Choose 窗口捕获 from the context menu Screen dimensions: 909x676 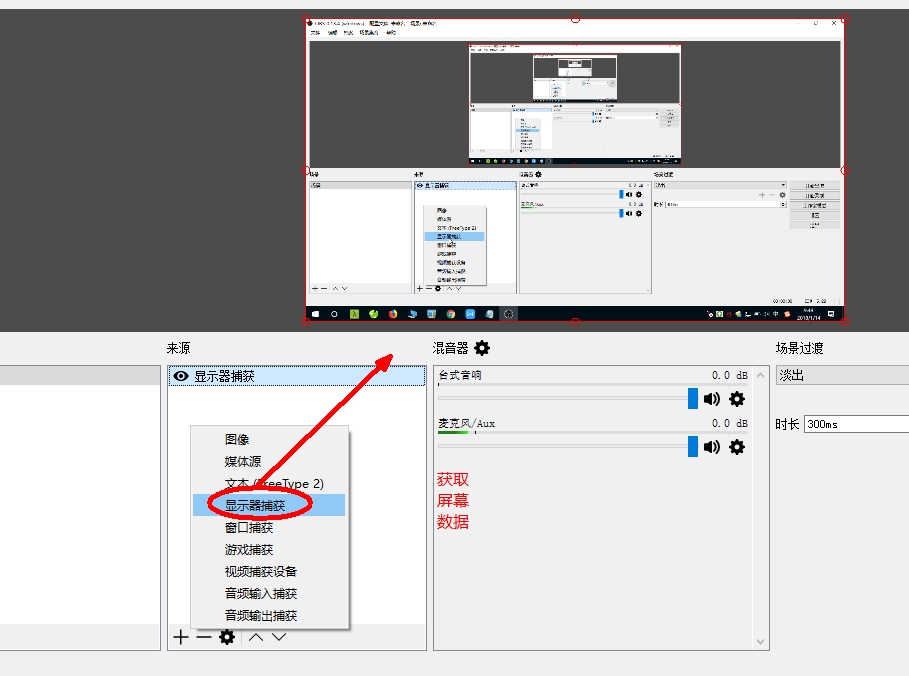248,527
